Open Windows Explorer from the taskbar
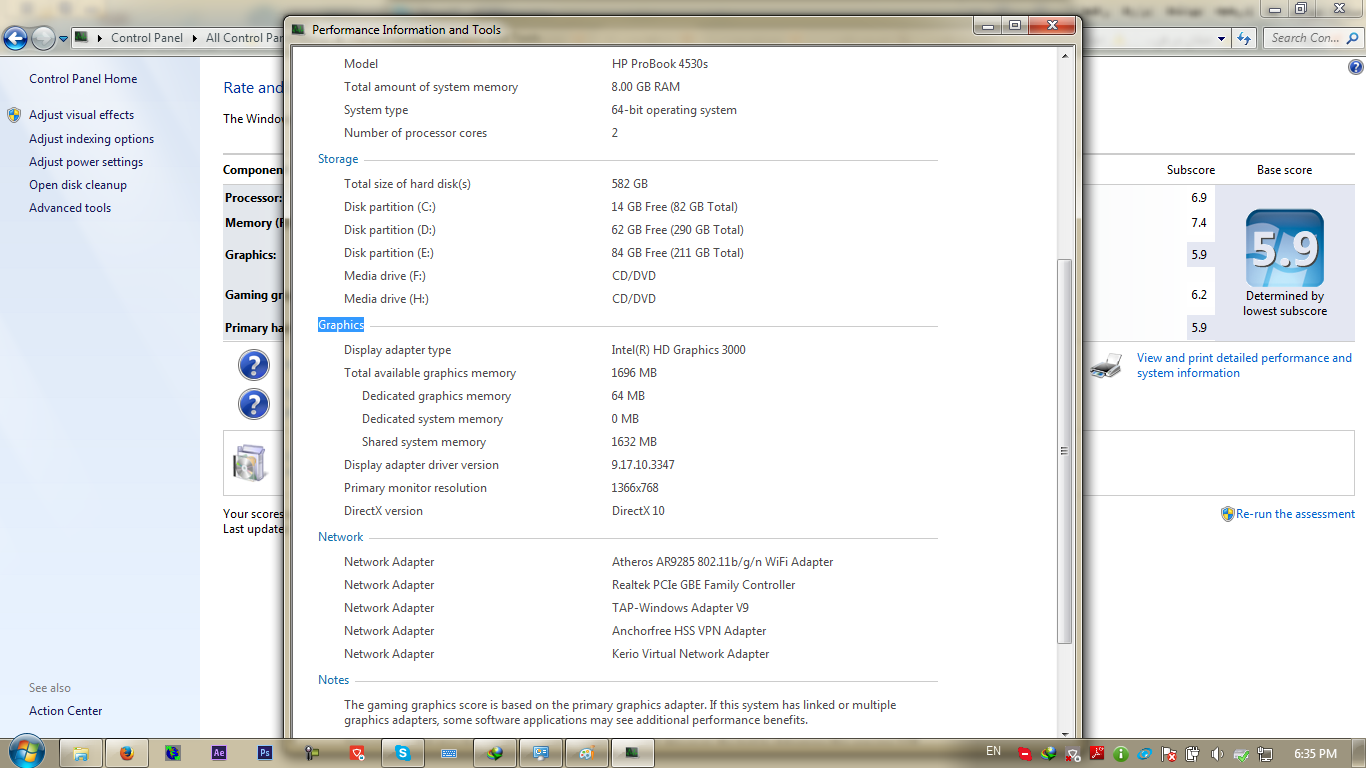1366x768 pixels. (81, 753)
